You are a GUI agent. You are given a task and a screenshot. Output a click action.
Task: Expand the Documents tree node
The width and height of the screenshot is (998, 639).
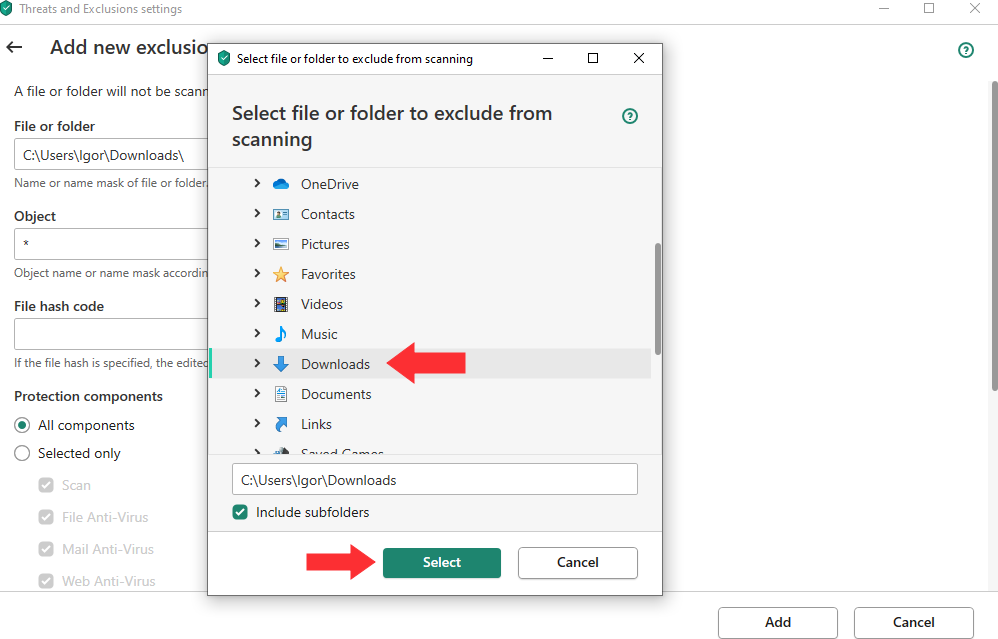tap(257, 393)
